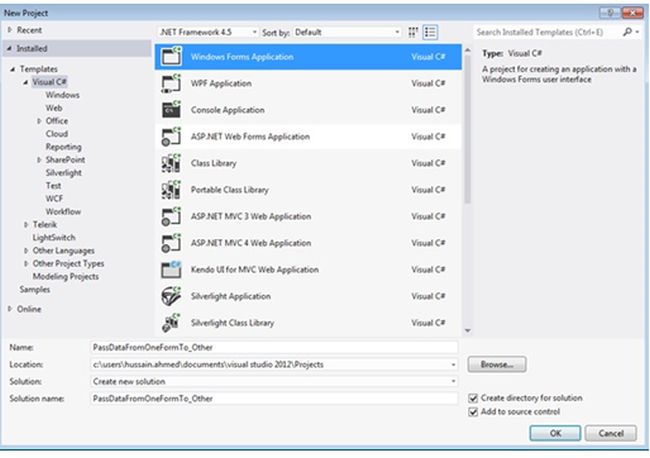650x458 pixels.
Task: Click the ASP.NET Web Forms Application icon
Action: pyautogui.click(x=171, y=136)
